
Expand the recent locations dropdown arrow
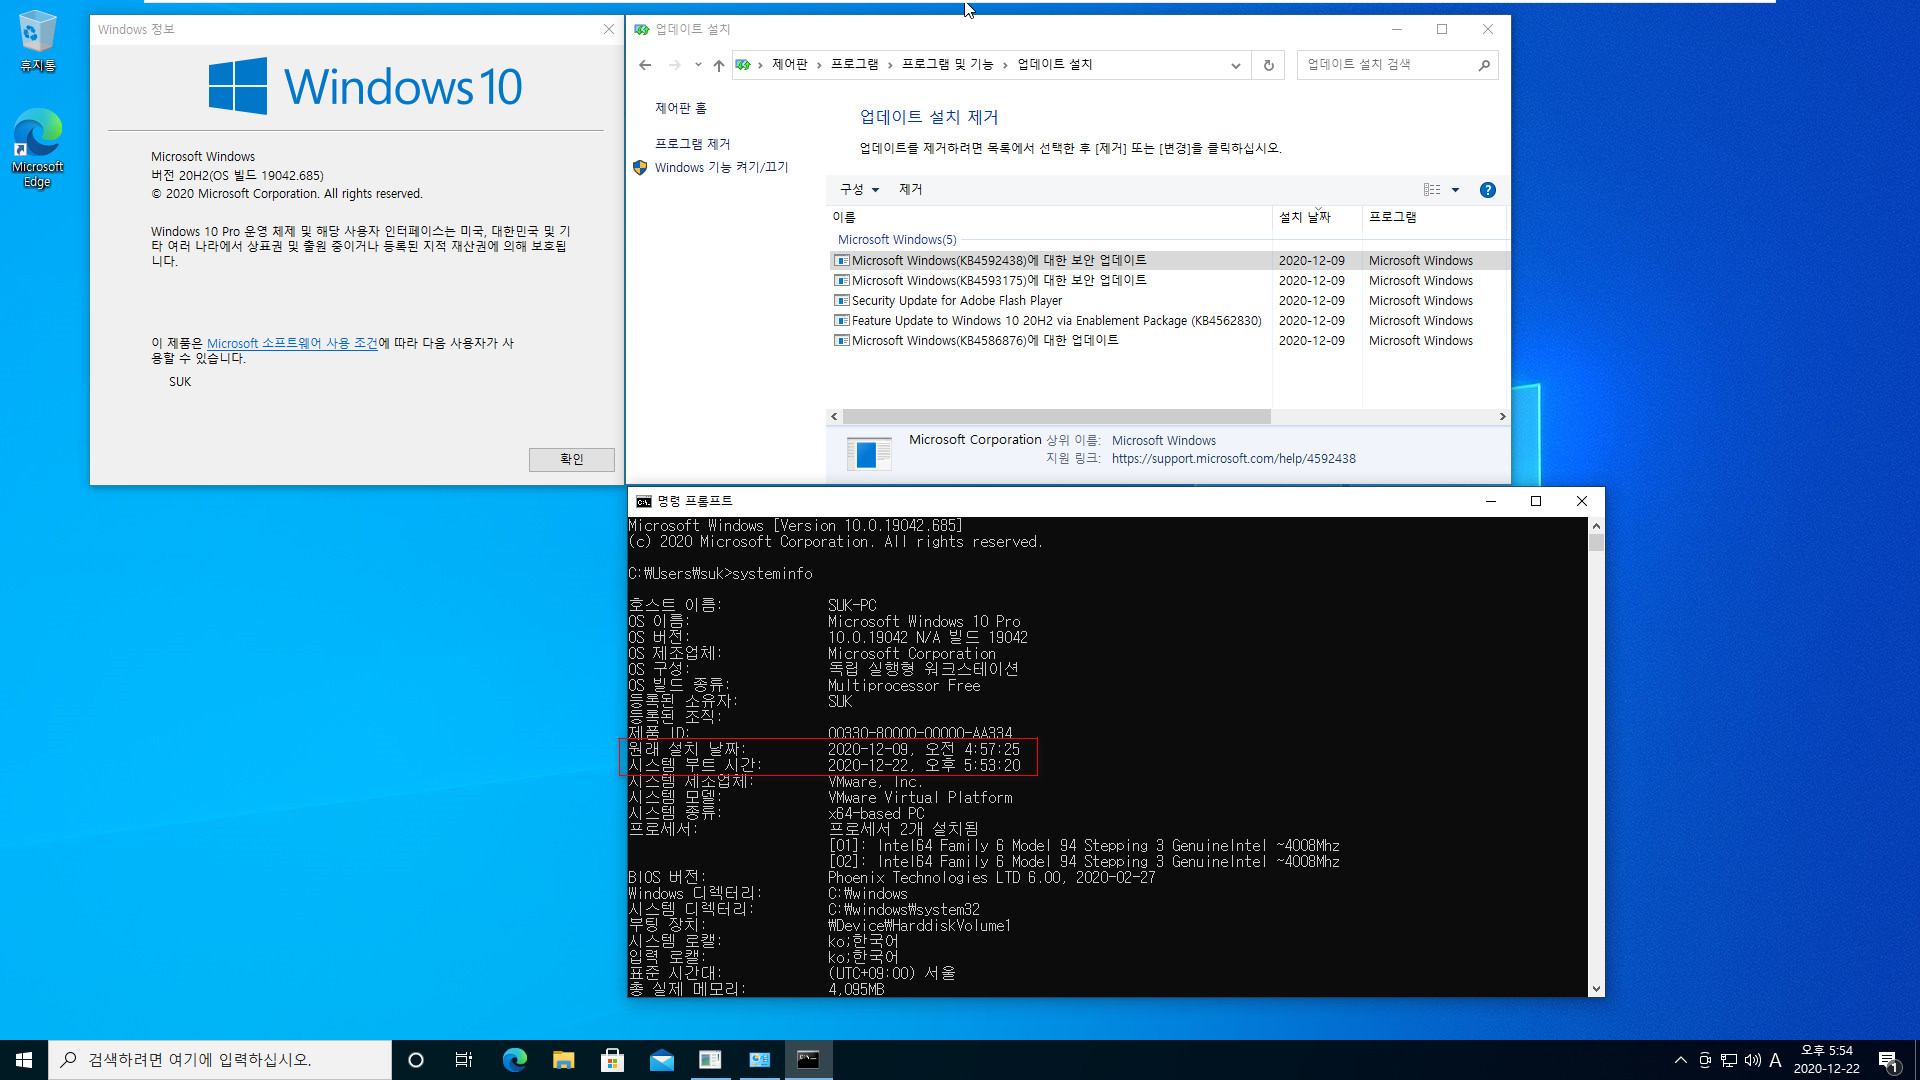point(698,65)
